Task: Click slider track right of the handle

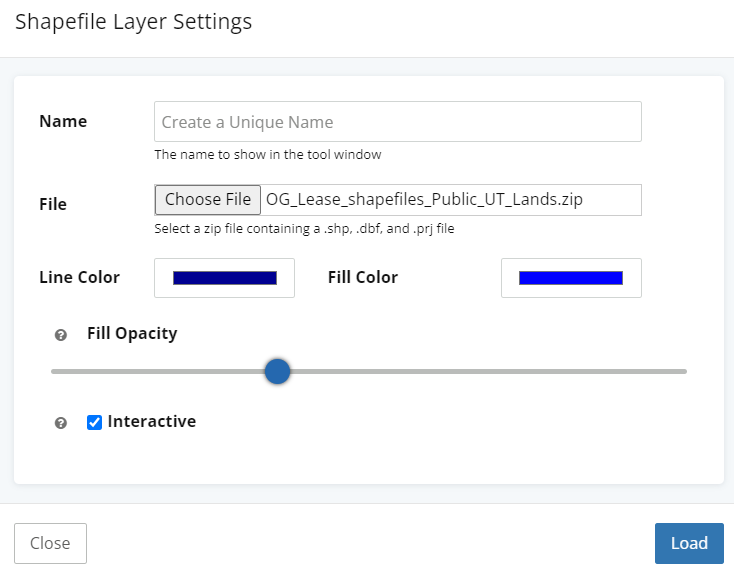Action: [480, 372]
